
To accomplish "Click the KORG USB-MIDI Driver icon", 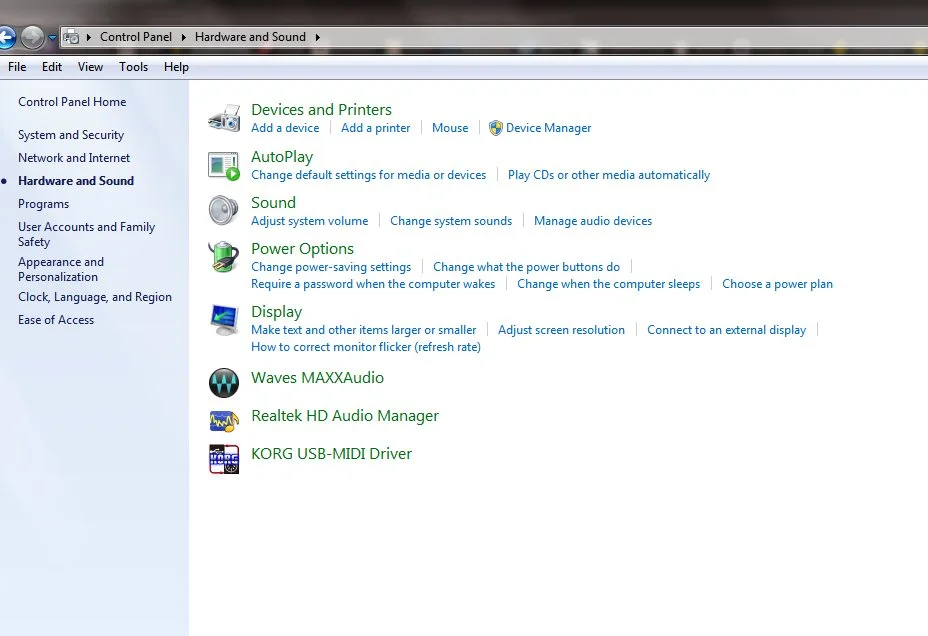I will coord(224,459).
